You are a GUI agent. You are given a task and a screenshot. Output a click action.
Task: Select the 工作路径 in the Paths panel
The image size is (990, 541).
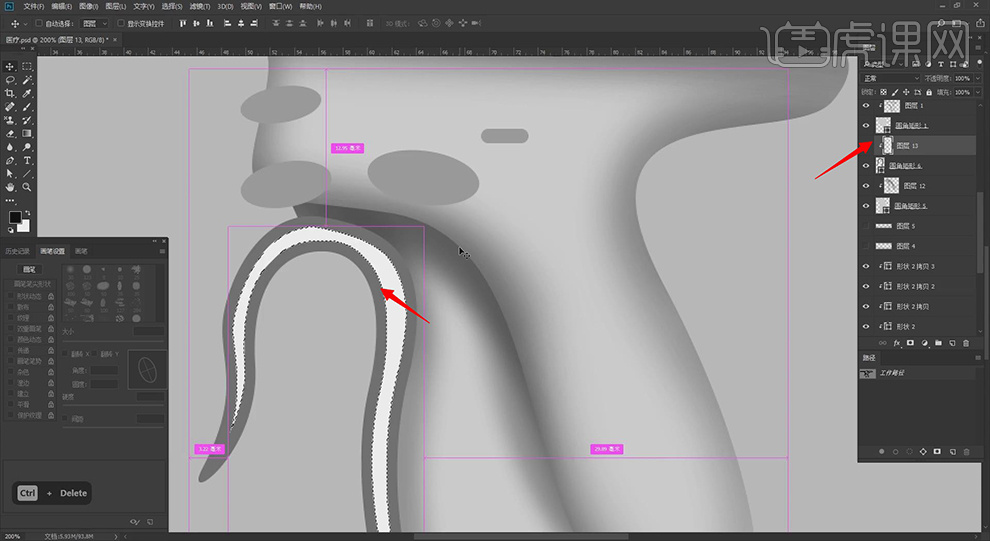click(917, 373)
